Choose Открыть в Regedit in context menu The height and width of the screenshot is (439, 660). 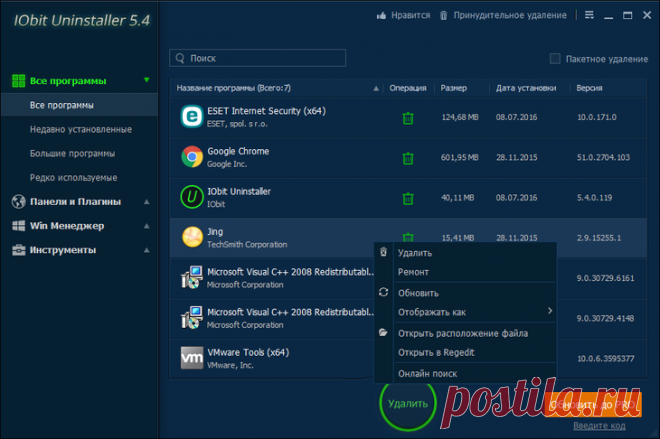[x=465, y=352]
